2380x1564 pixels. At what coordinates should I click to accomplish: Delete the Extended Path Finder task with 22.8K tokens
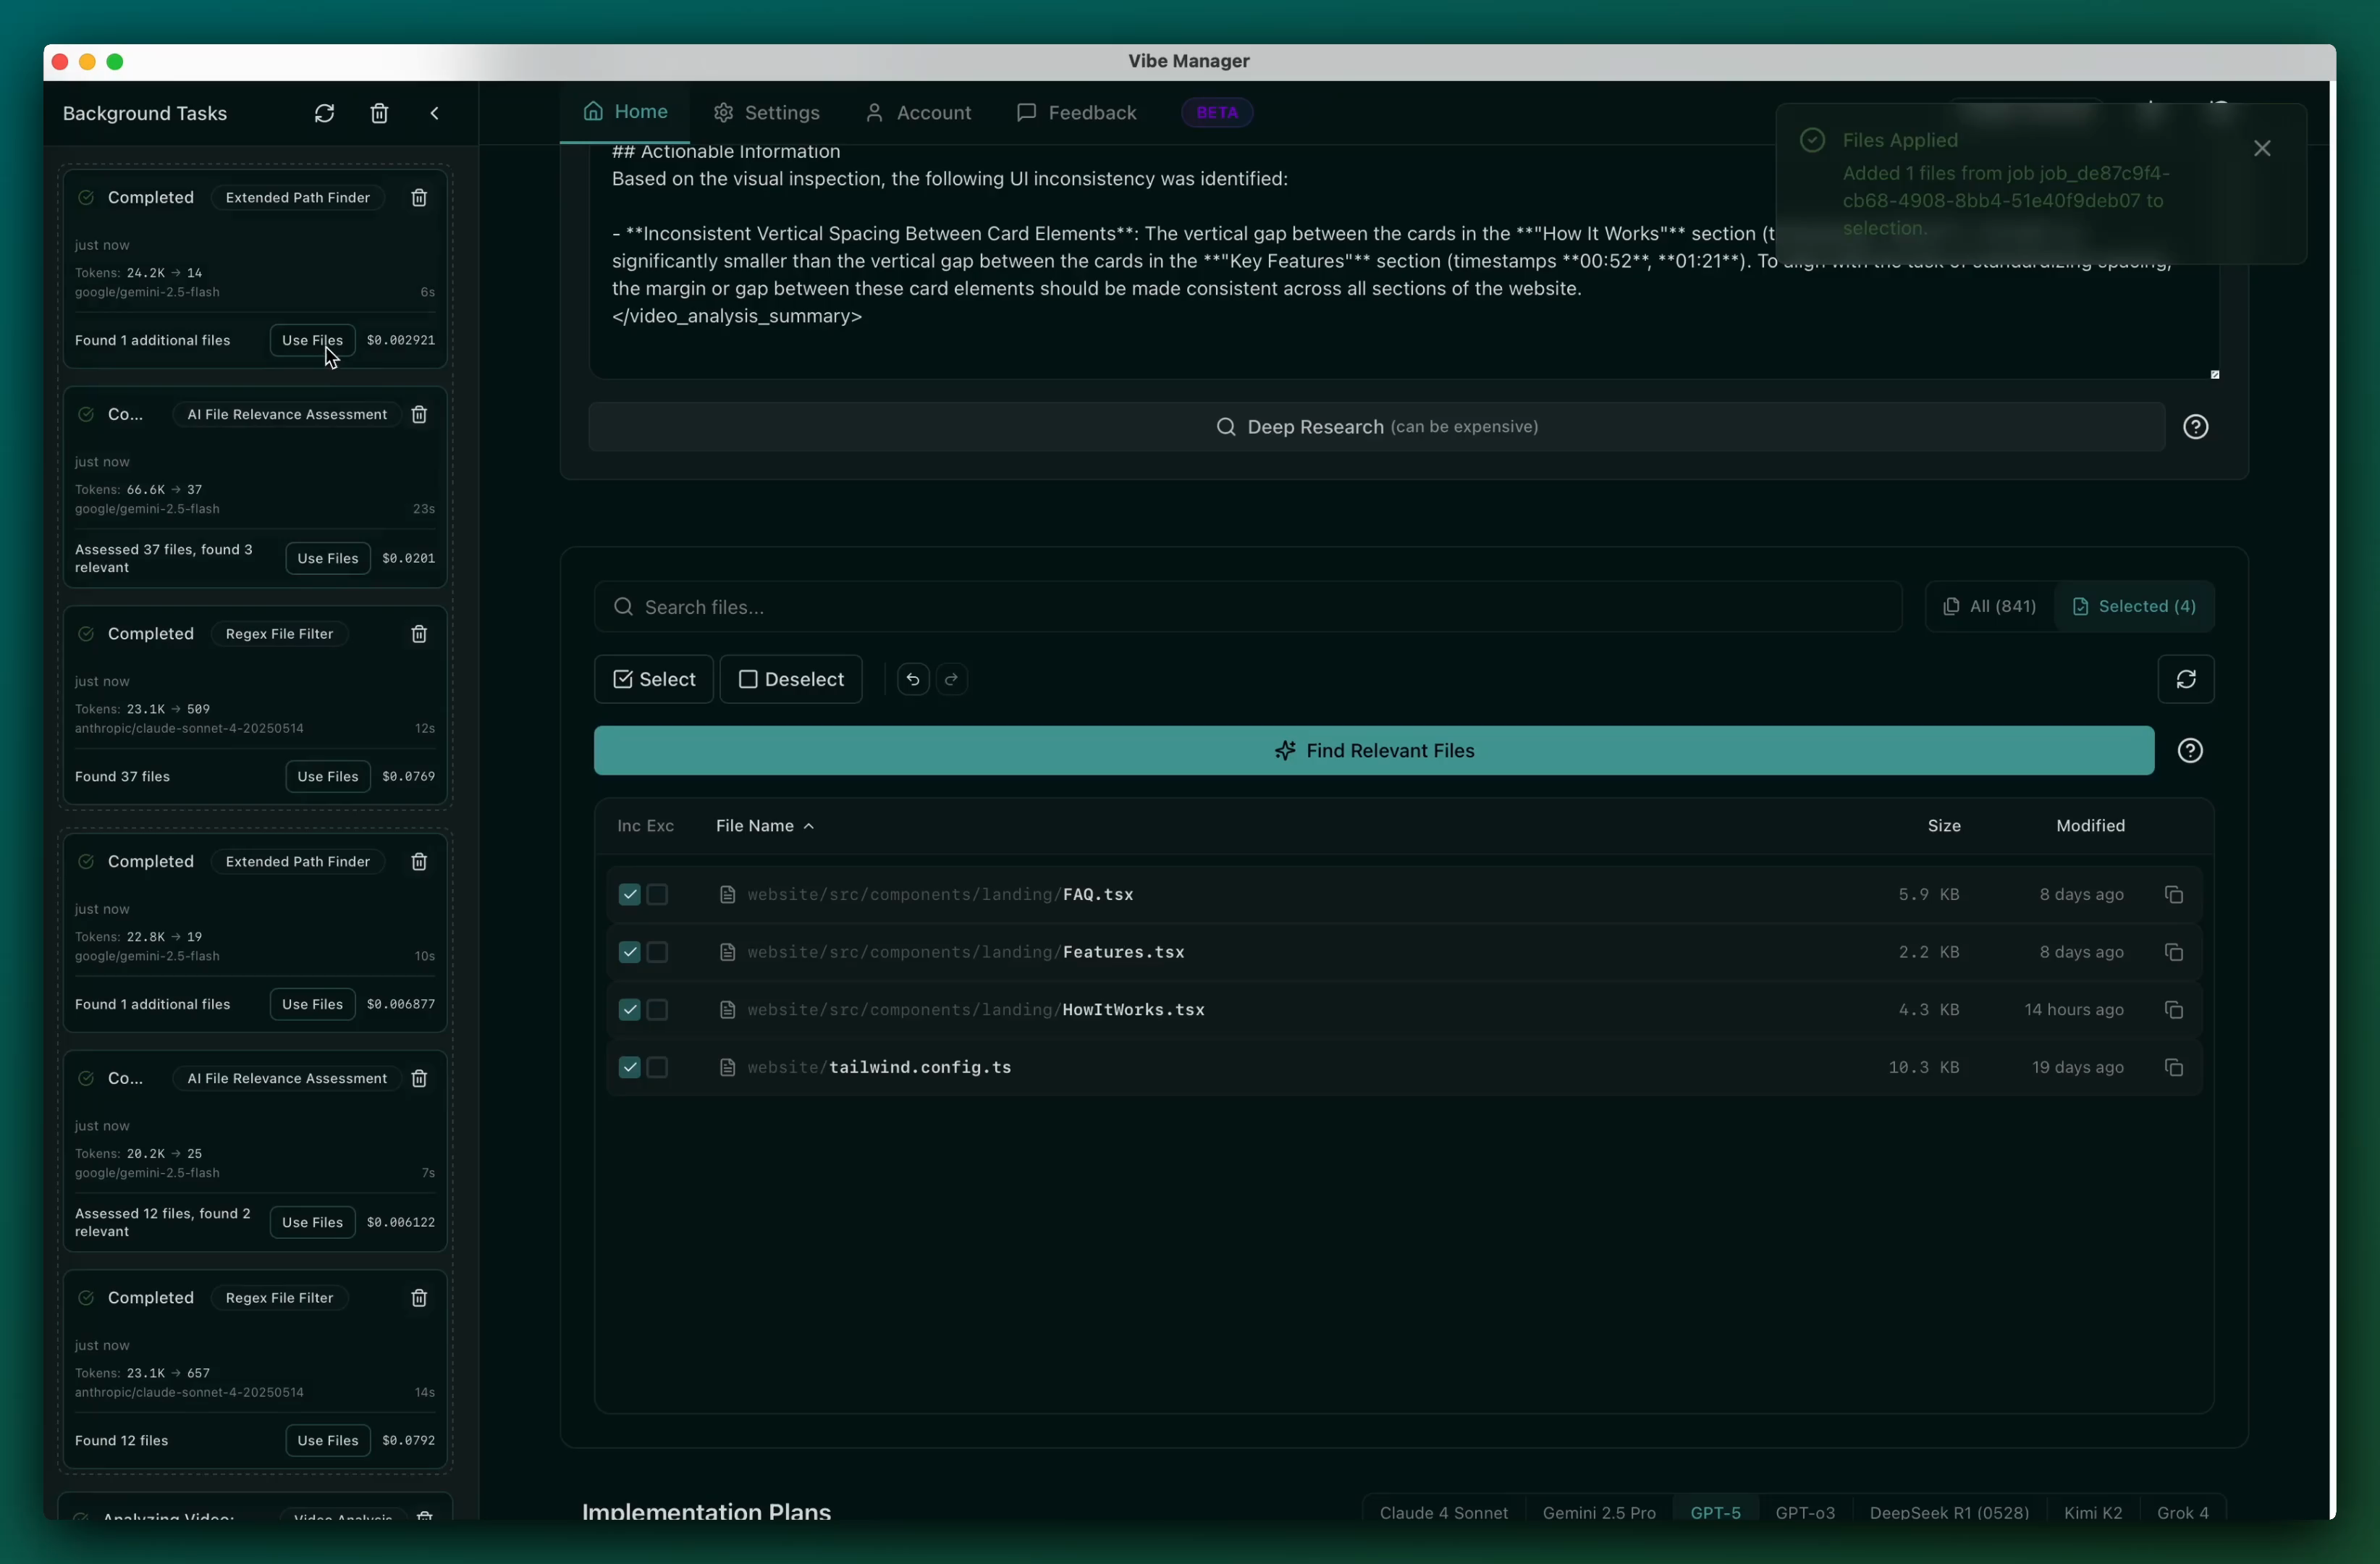[419, 862]
